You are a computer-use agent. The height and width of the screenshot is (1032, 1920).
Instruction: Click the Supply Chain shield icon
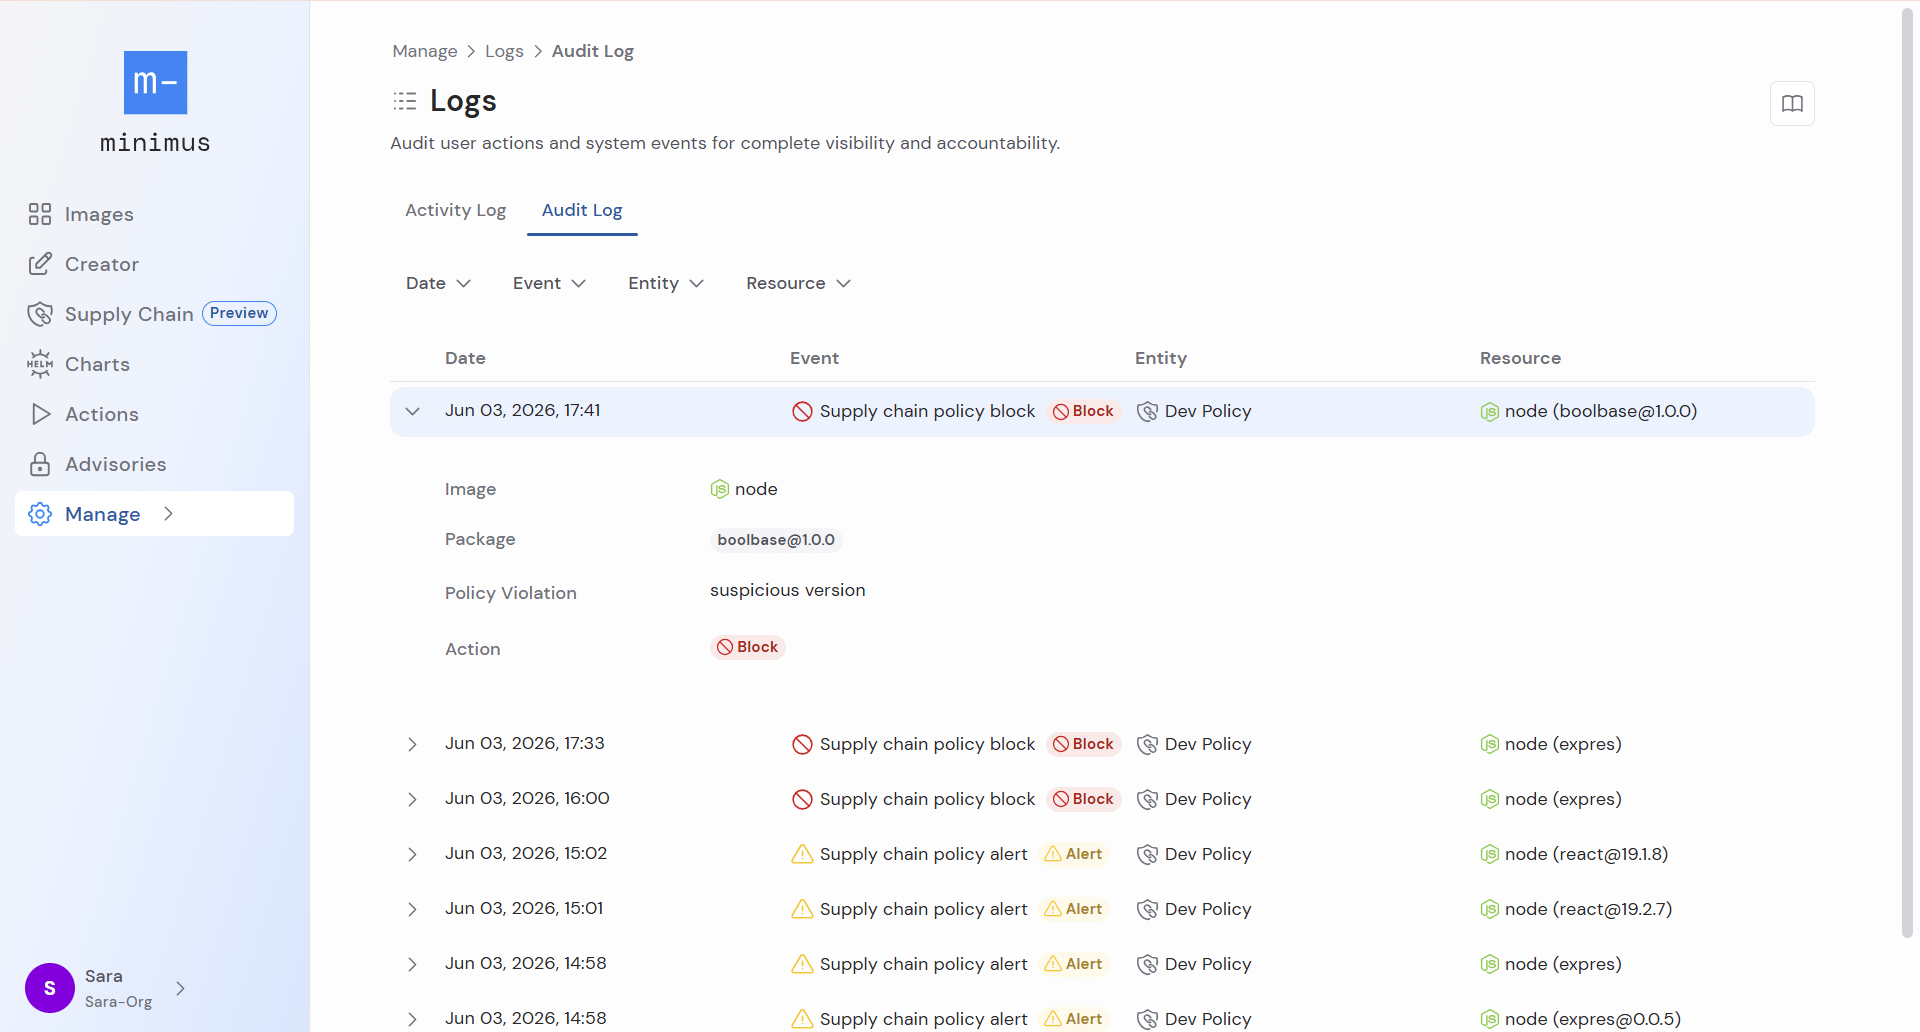tap(40, 314)
